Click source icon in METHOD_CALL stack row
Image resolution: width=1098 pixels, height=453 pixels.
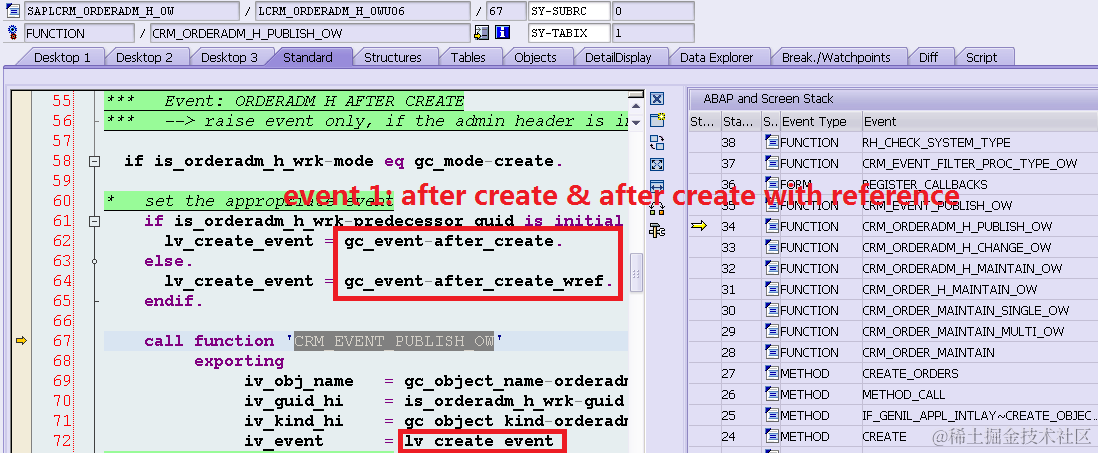coord(772,394)
